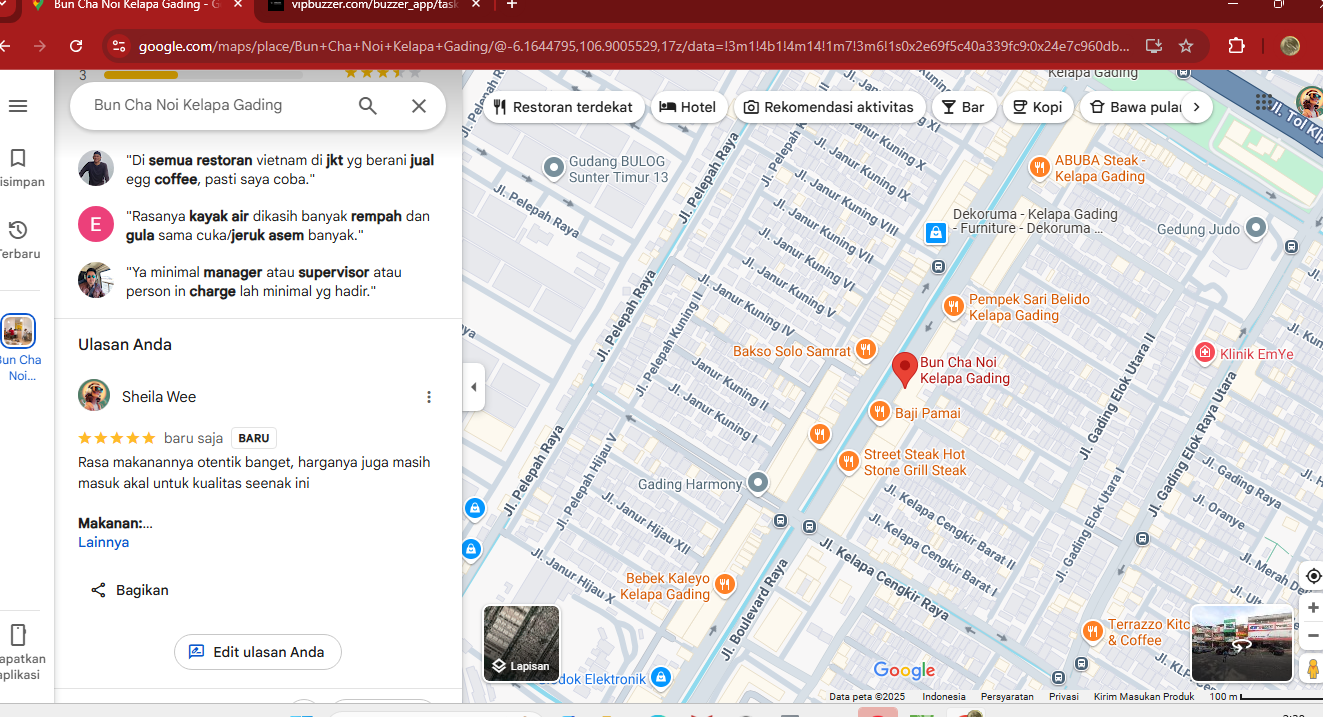This screenshot has width=1323, height=717.
Task: Switch to the Bun Cha Noi Kelapa Gading tab
Action: (137, 5)
